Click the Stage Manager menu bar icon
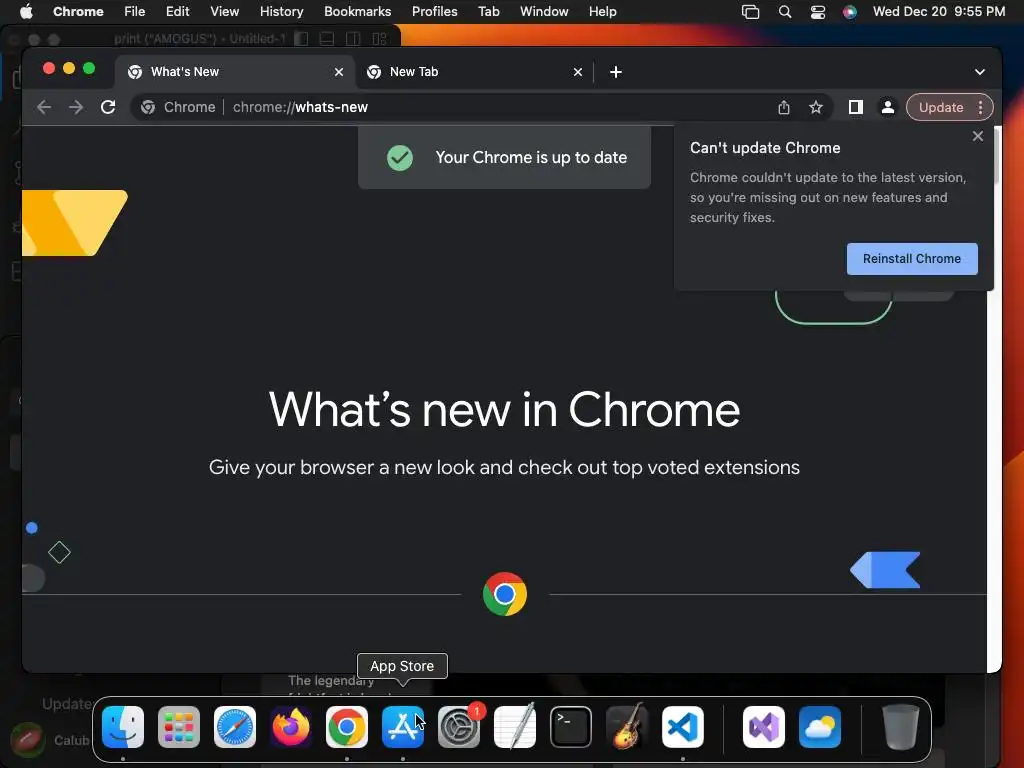Viewport: 1024px width, 768px height. pos(750,12)
